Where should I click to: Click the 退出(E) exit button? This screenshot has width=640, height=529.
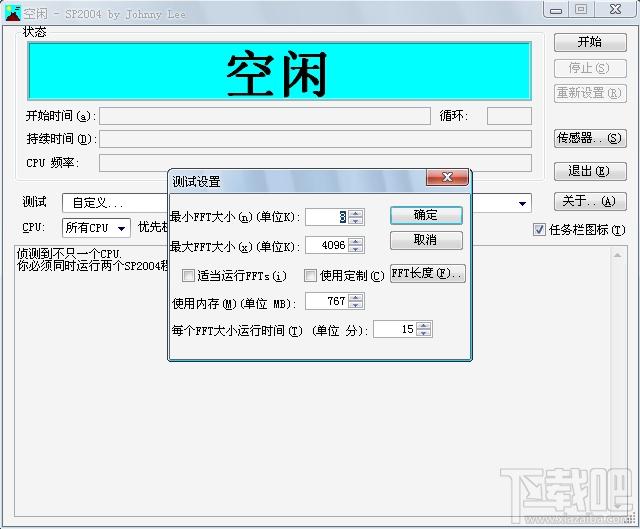590,171
